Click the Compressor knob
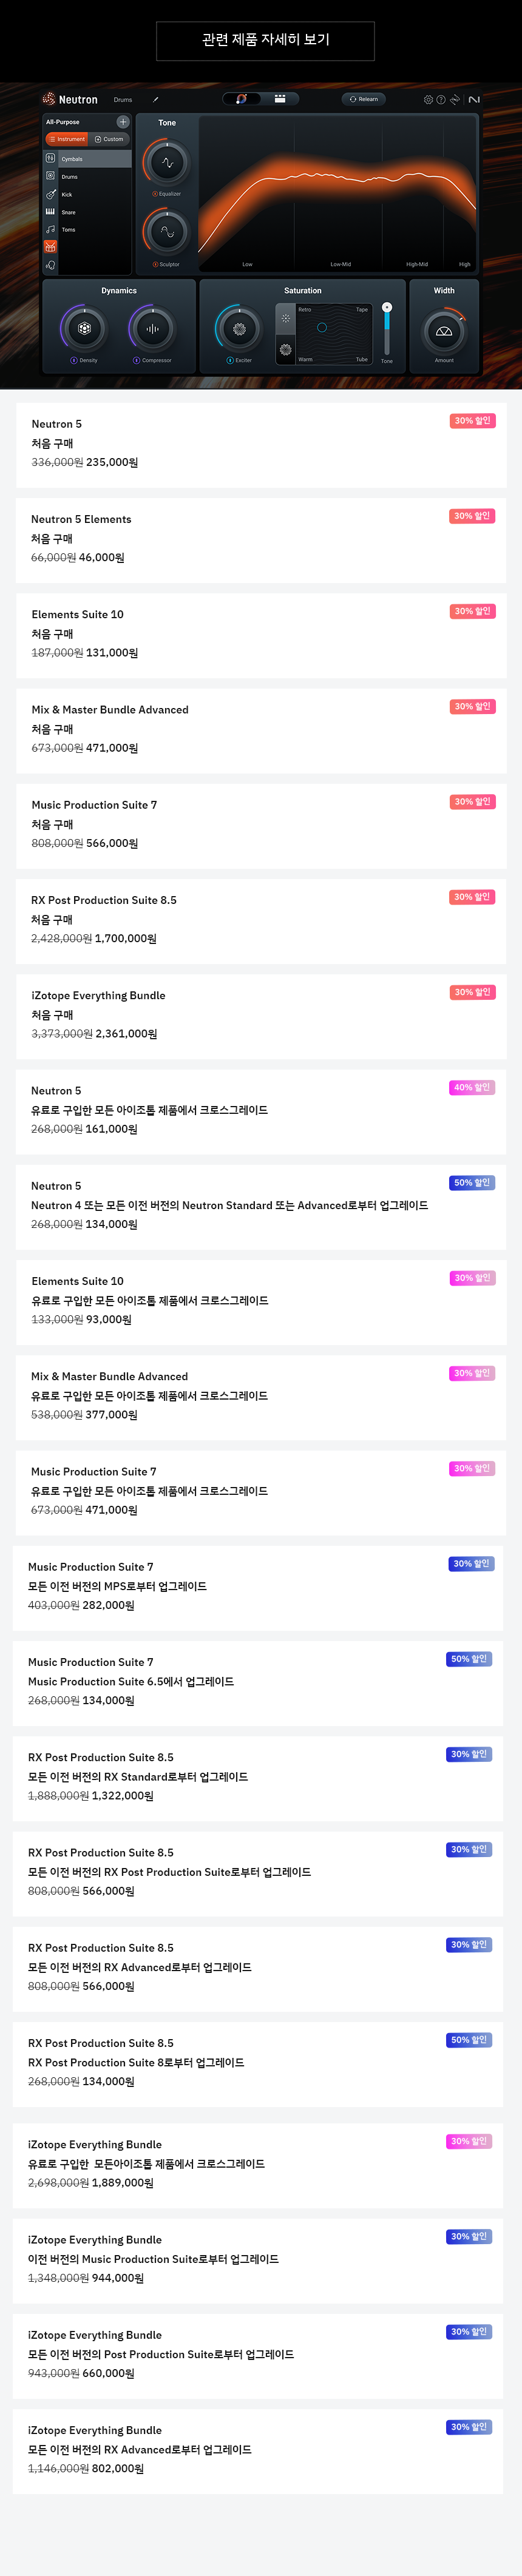This screenshot has width=522, height=2576. click(152, 328)
